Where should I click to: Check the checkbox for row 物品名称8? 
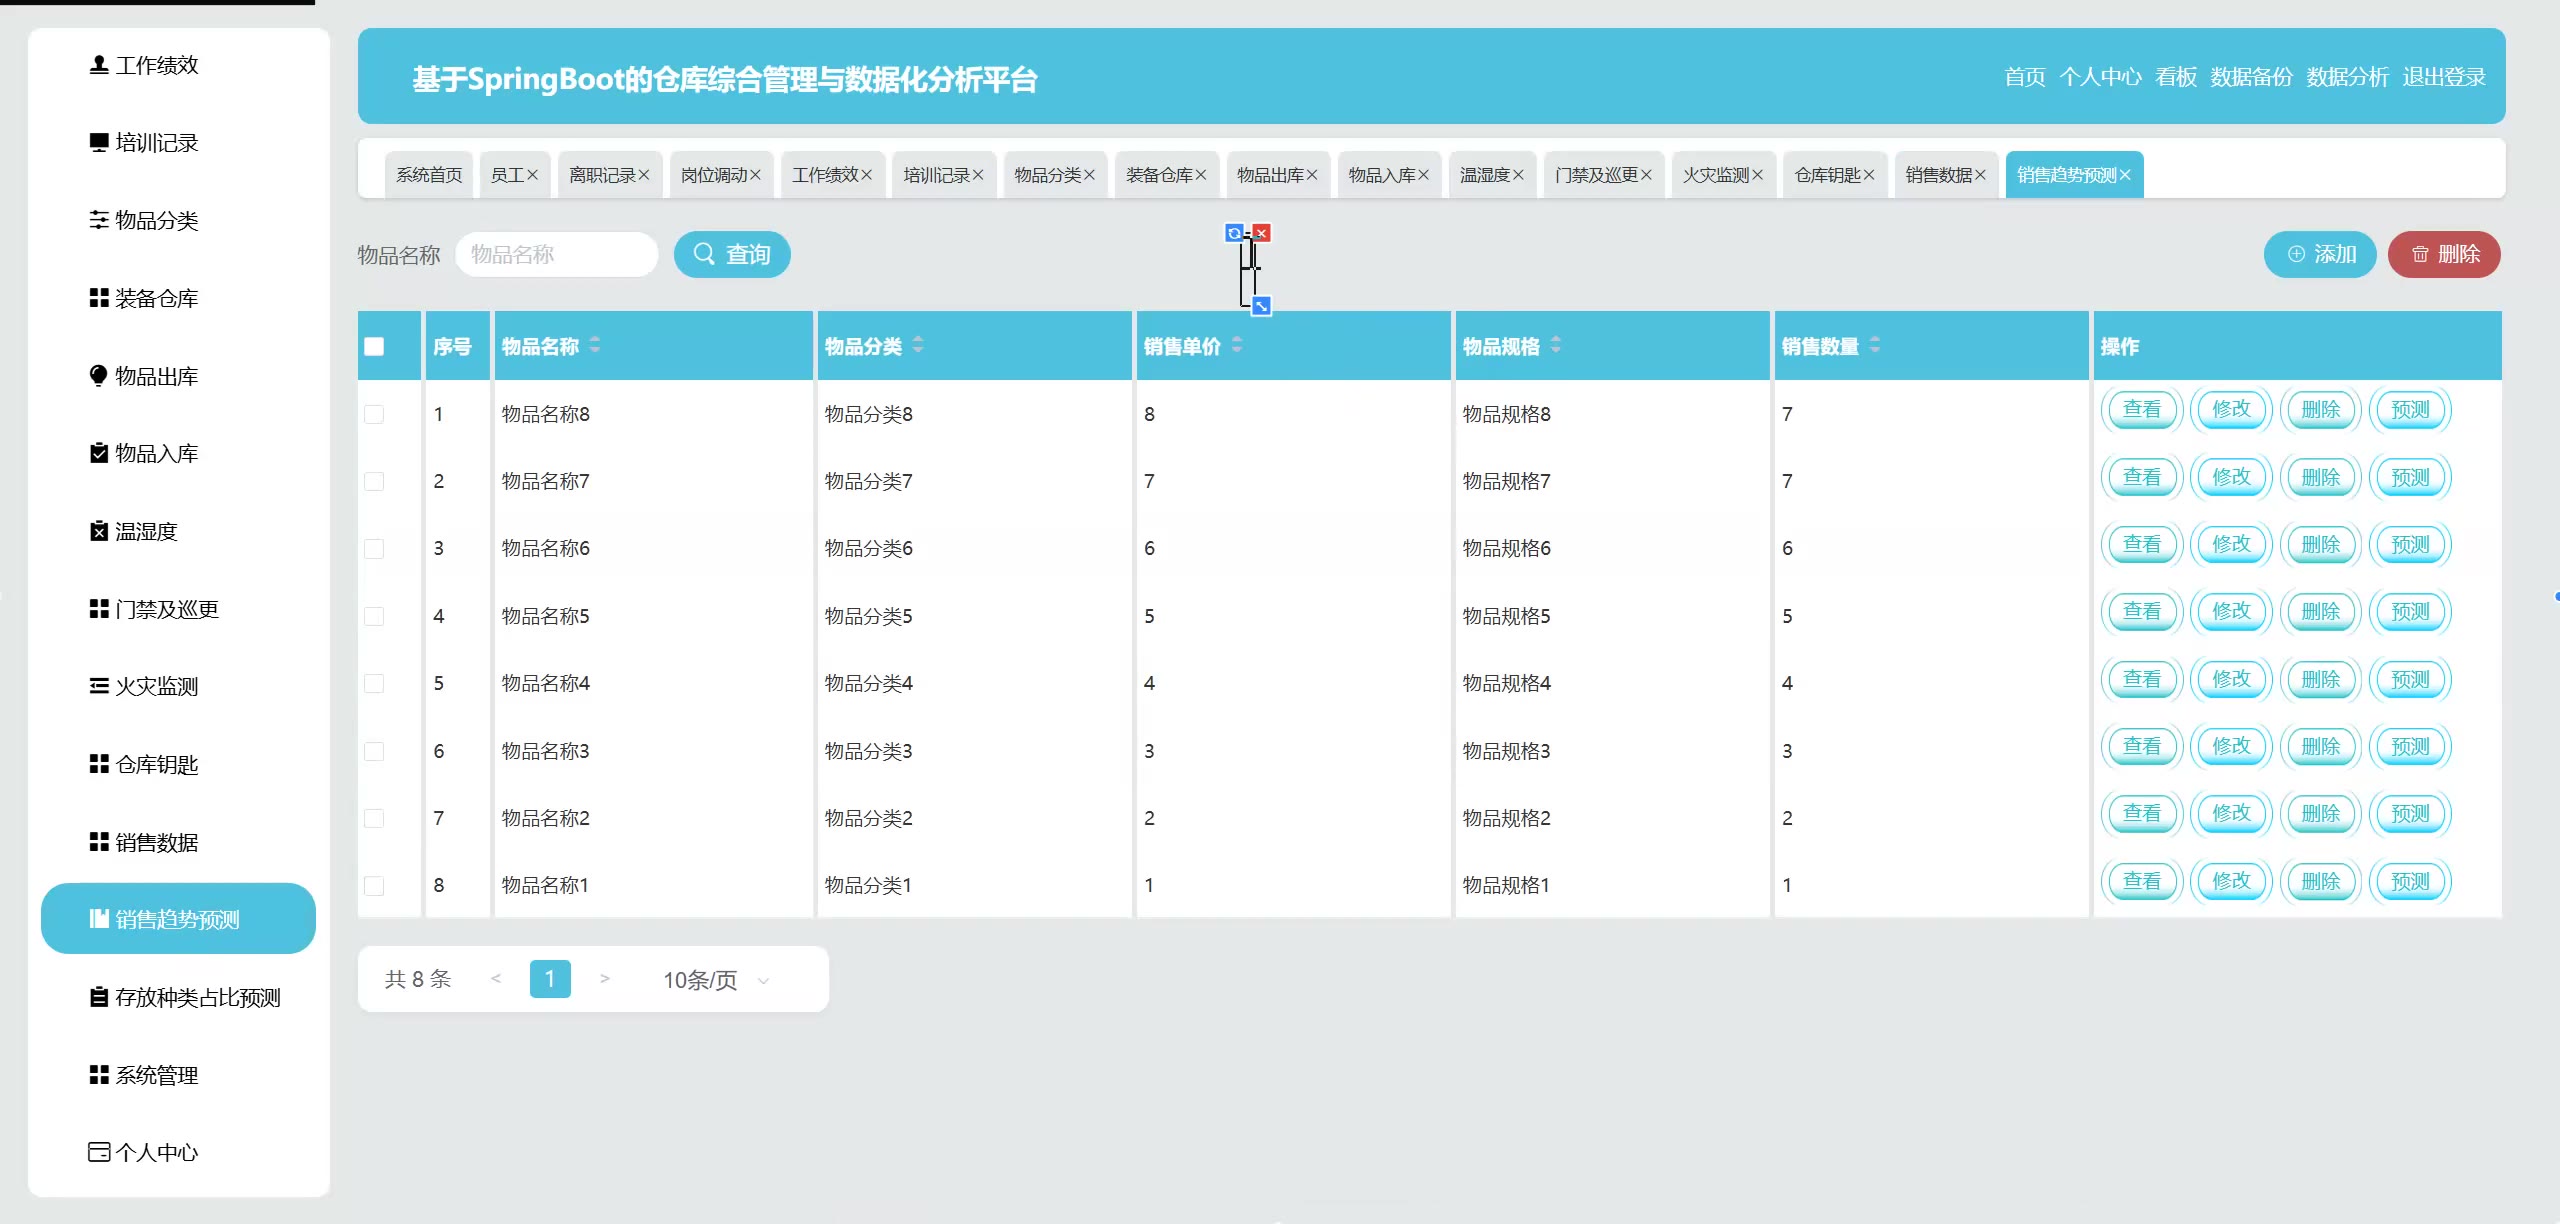coord(374,414)
